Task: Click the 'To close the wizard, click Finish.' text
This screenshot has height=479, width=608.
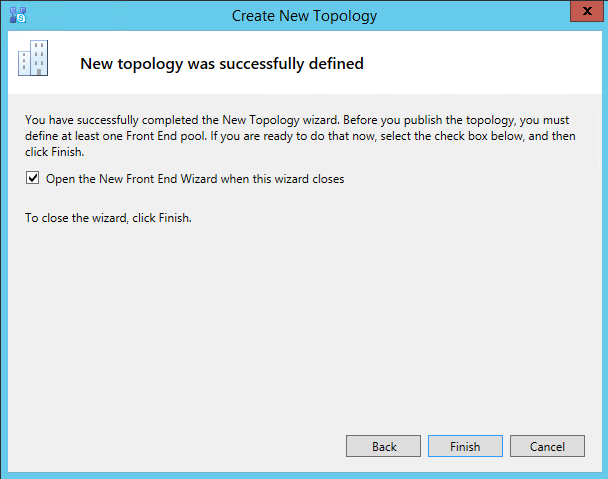Action: 108,218
